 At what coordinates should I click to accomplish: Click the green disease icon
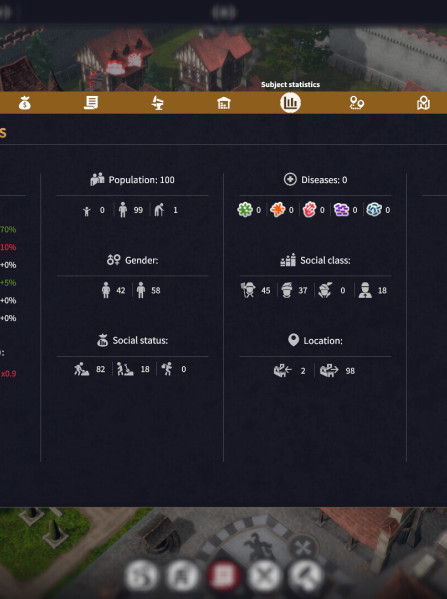(245, 210)
